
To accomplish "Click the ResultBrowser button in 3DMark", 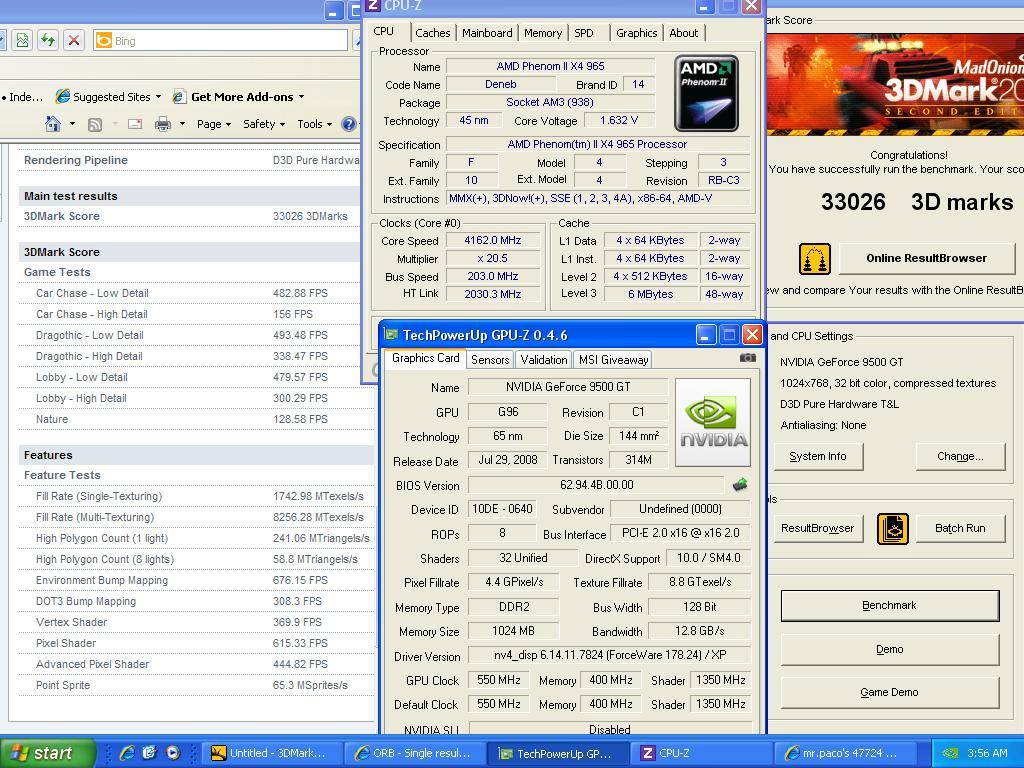I will point(818,528).
